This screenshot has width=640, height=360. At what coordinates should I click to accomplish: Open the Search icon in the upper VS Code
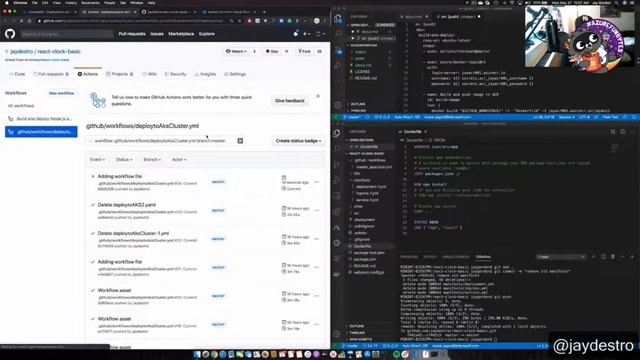[338, 34]
